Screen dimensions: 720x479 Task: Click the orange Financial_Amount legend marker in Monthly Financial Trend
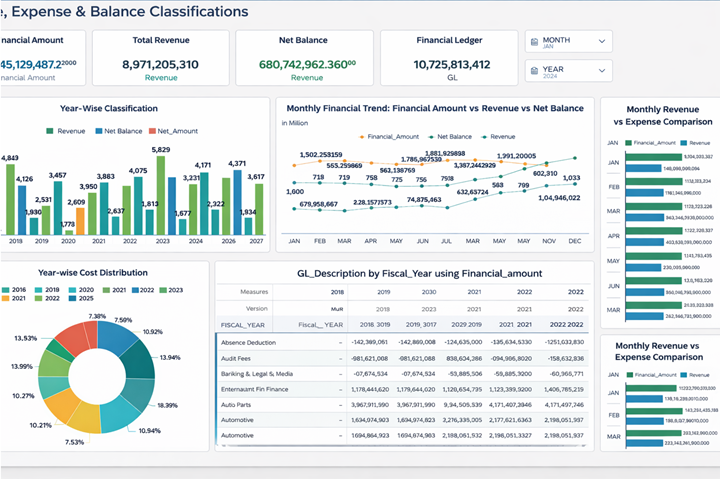click(x=361, y=135)
